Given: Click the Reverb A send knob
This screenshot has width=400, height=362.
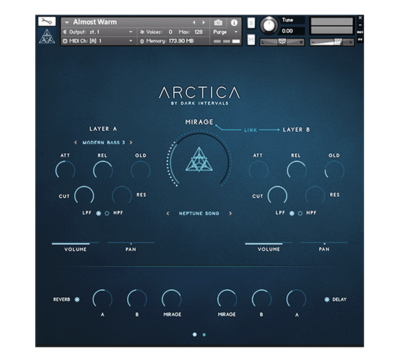Looking at the screenshot, I should pos(102,299).
